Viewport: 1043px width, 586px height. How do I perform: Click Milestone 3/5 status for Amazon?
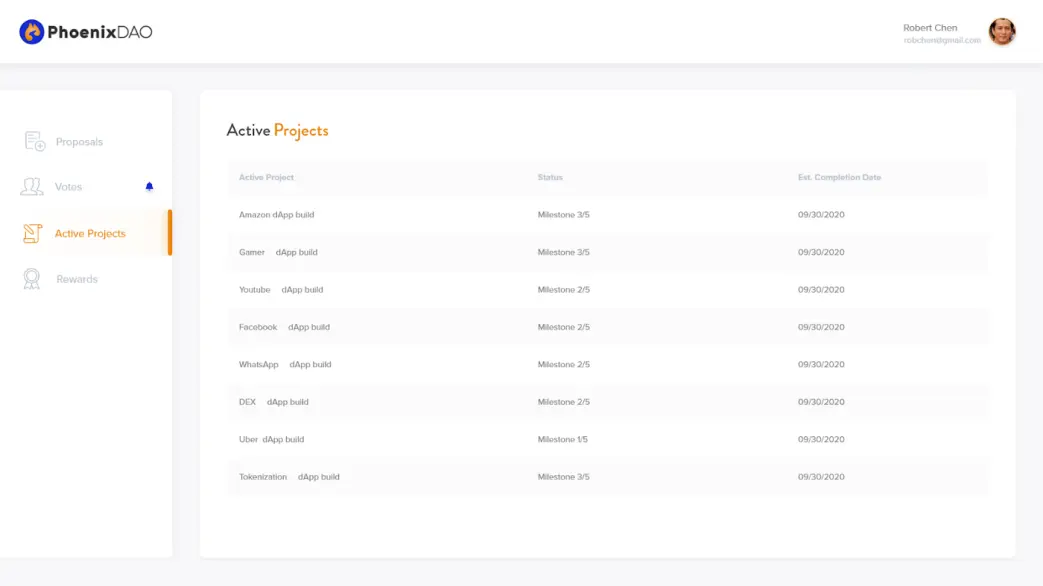pos(563,215)
